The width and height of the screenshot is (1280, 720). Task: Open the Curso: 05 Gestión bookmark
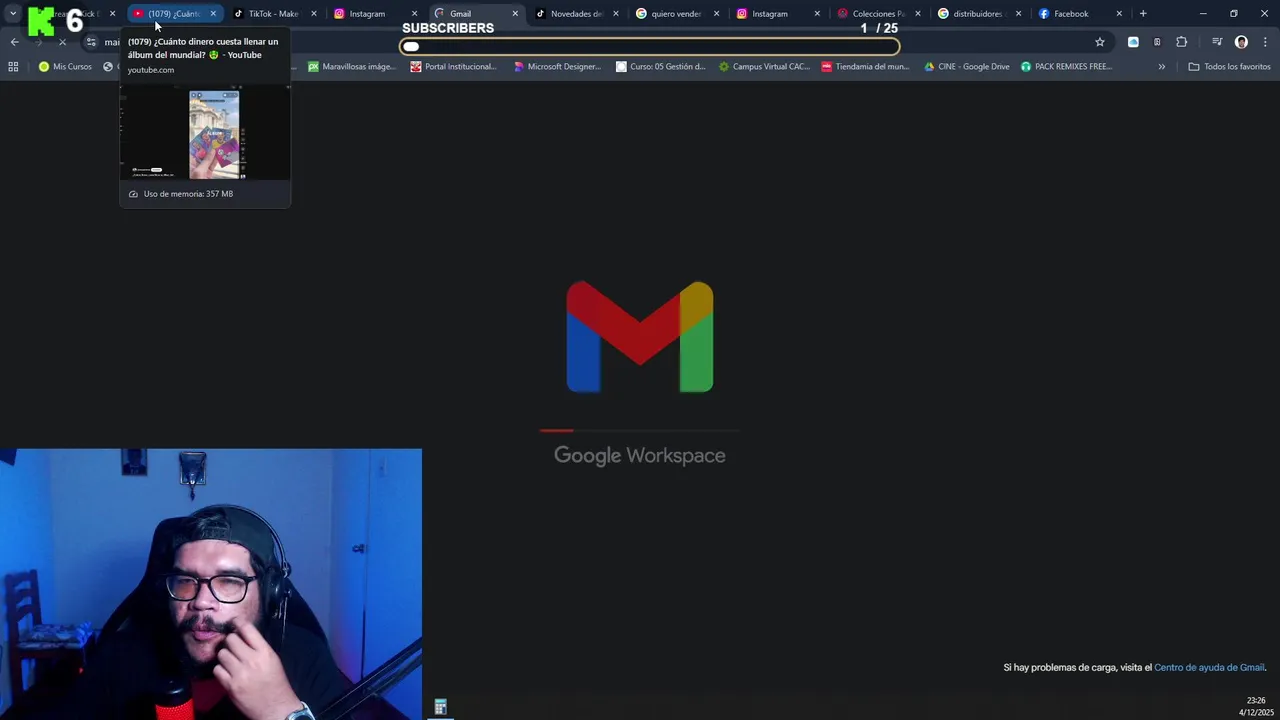click(660, 67)
